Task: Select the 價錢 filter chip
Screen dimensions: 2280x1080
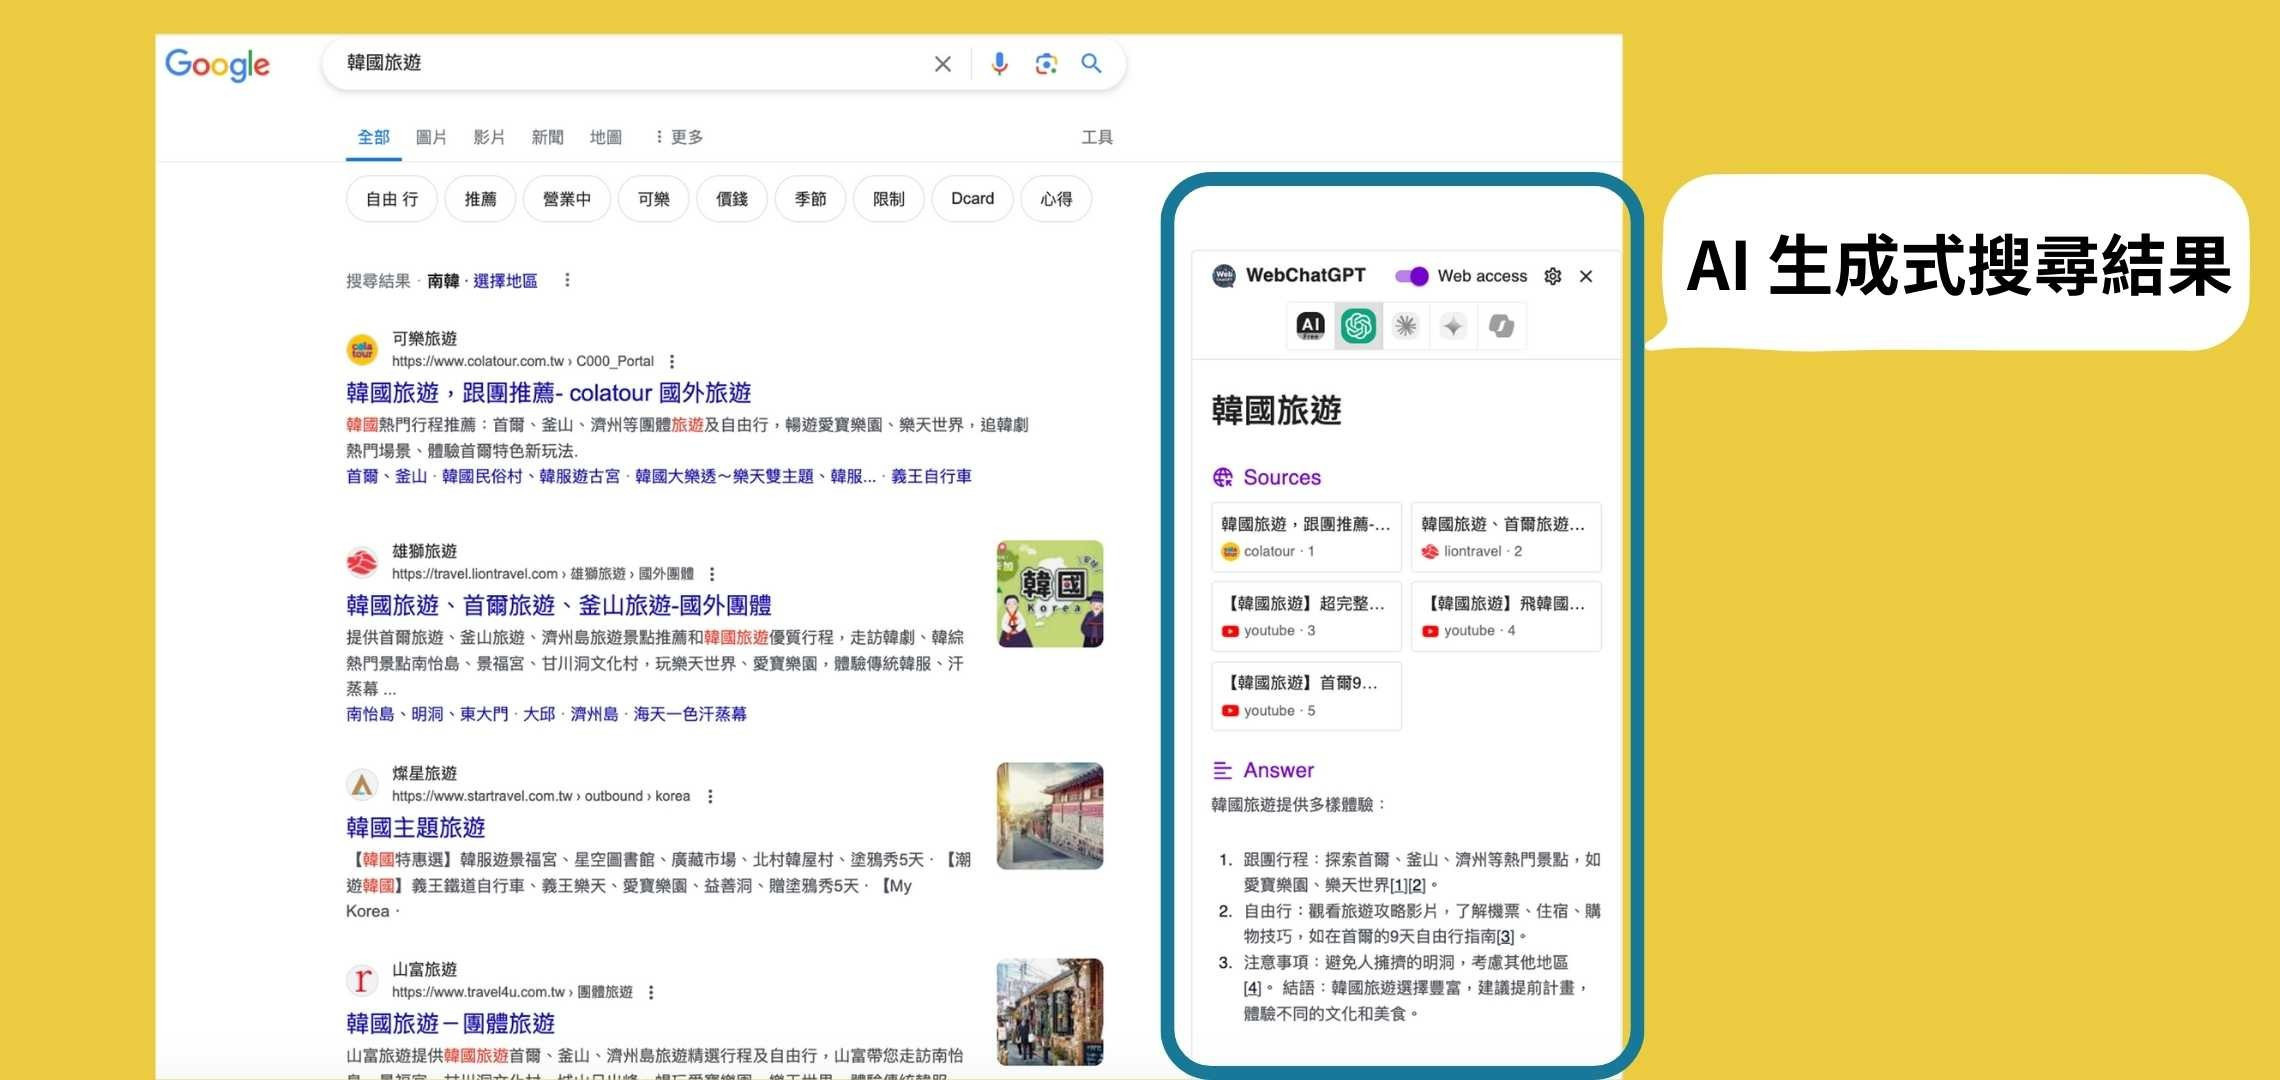Action: tap(732, 199)
